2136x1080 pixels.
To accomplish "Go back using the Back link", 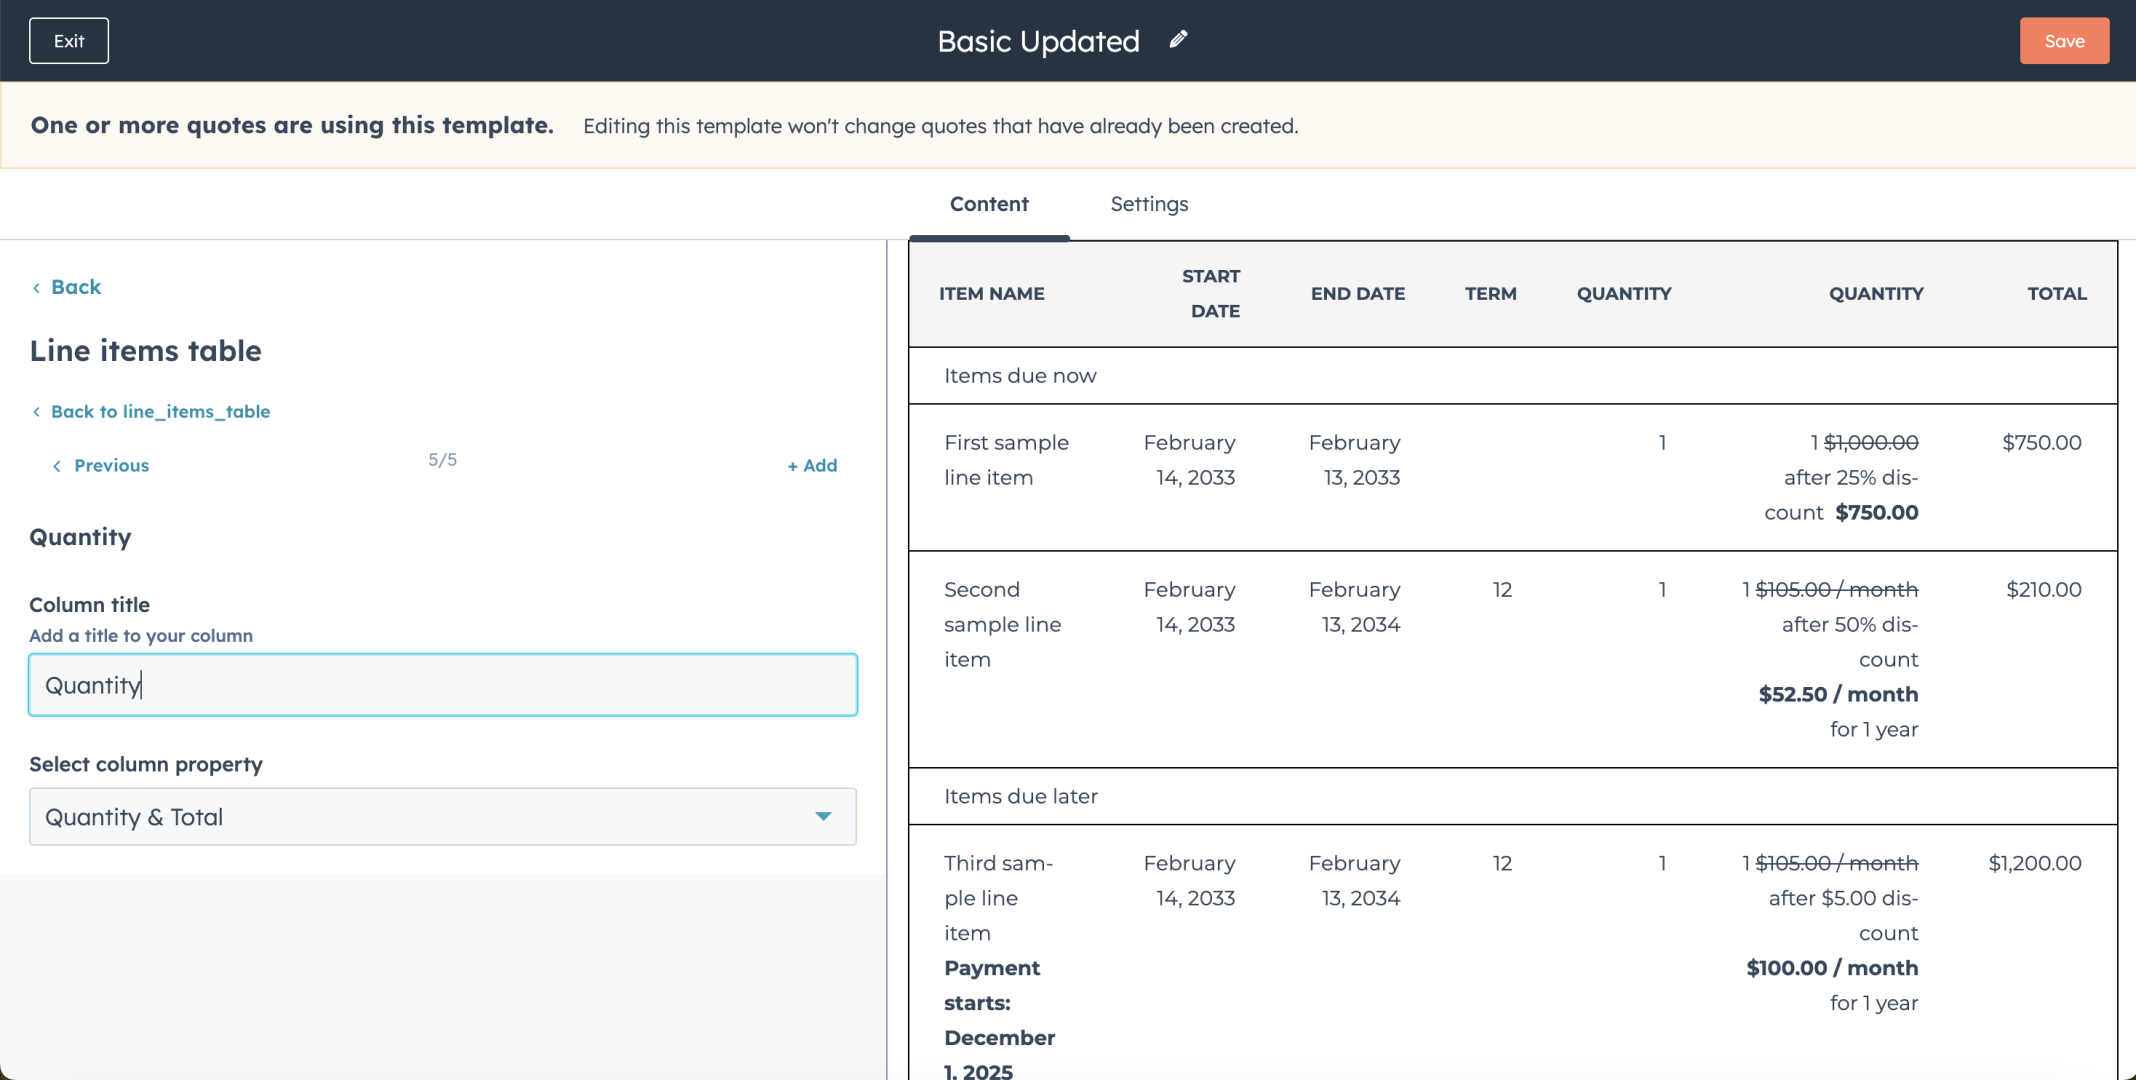I will [66, 287].
